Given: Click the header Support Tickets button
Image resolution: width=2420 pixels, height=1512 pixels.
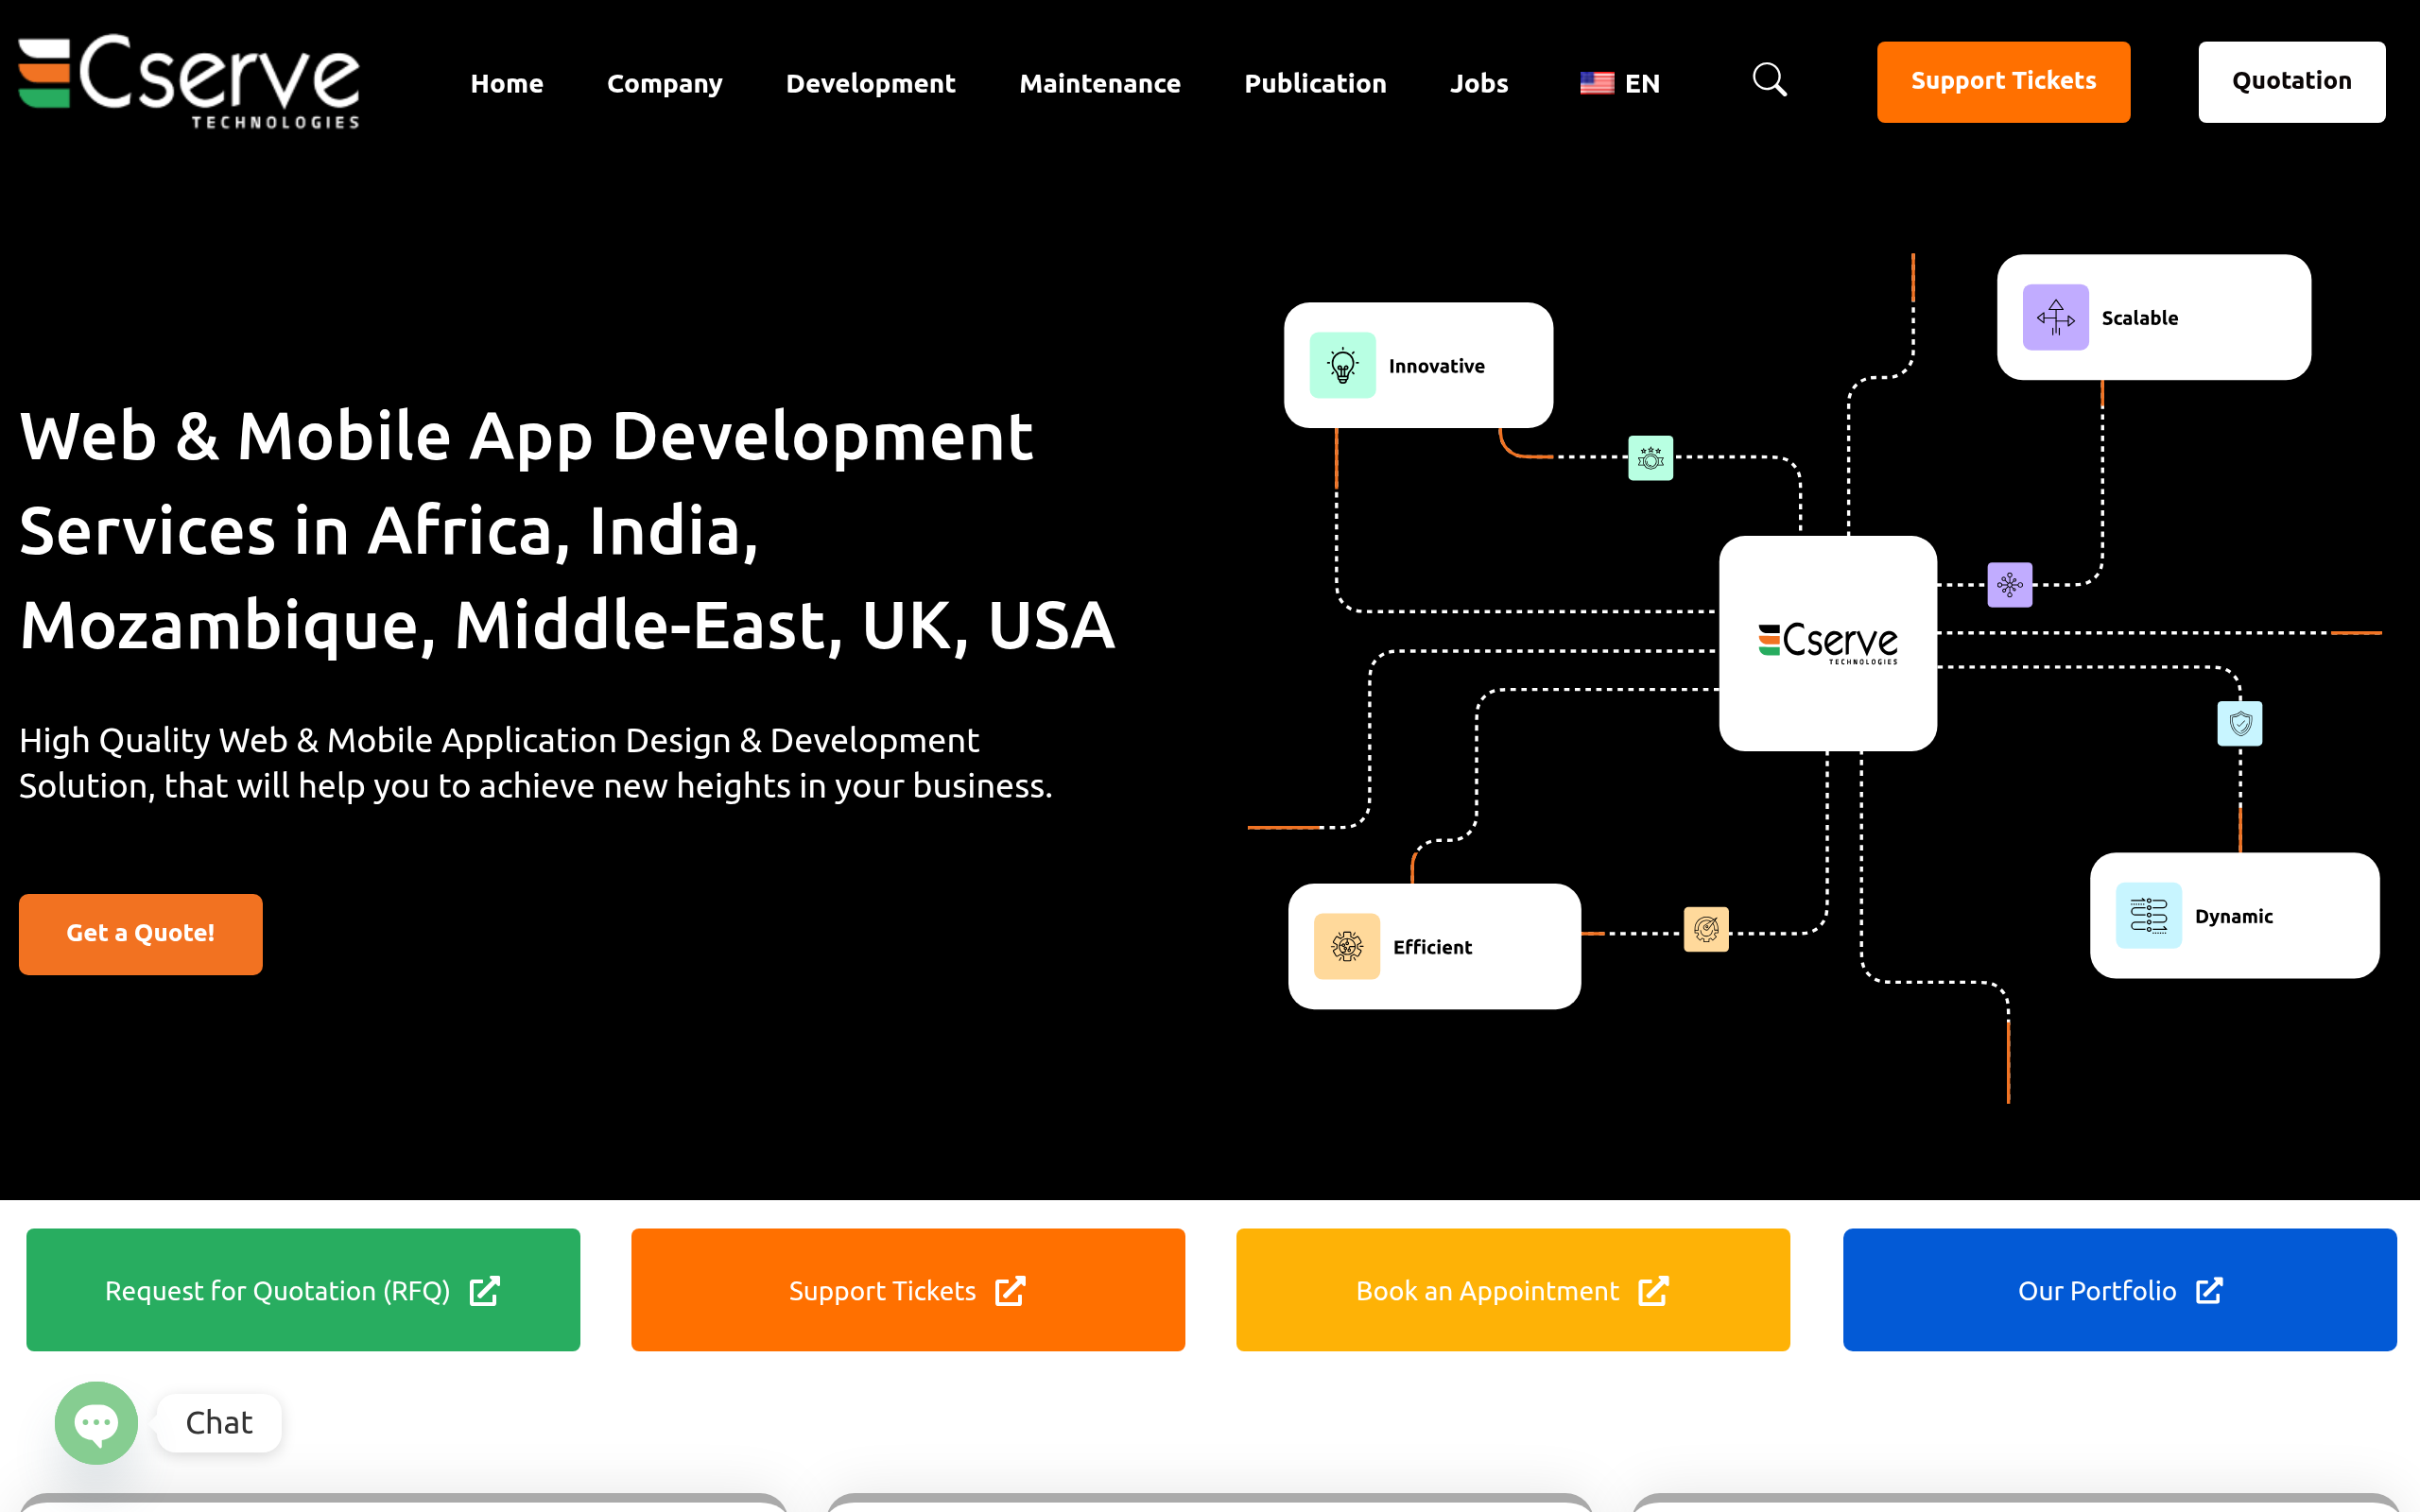Looking at the screenshot, I should pos(2003,81).
